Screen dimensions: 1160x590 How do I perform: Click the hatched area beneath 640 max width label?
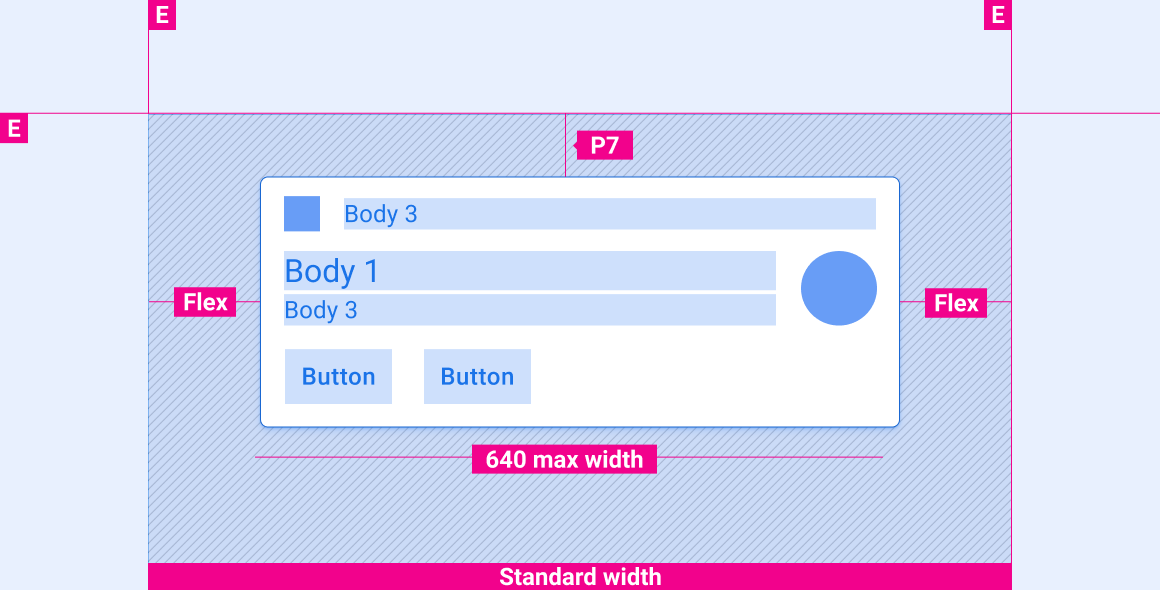tap(564, 515)
